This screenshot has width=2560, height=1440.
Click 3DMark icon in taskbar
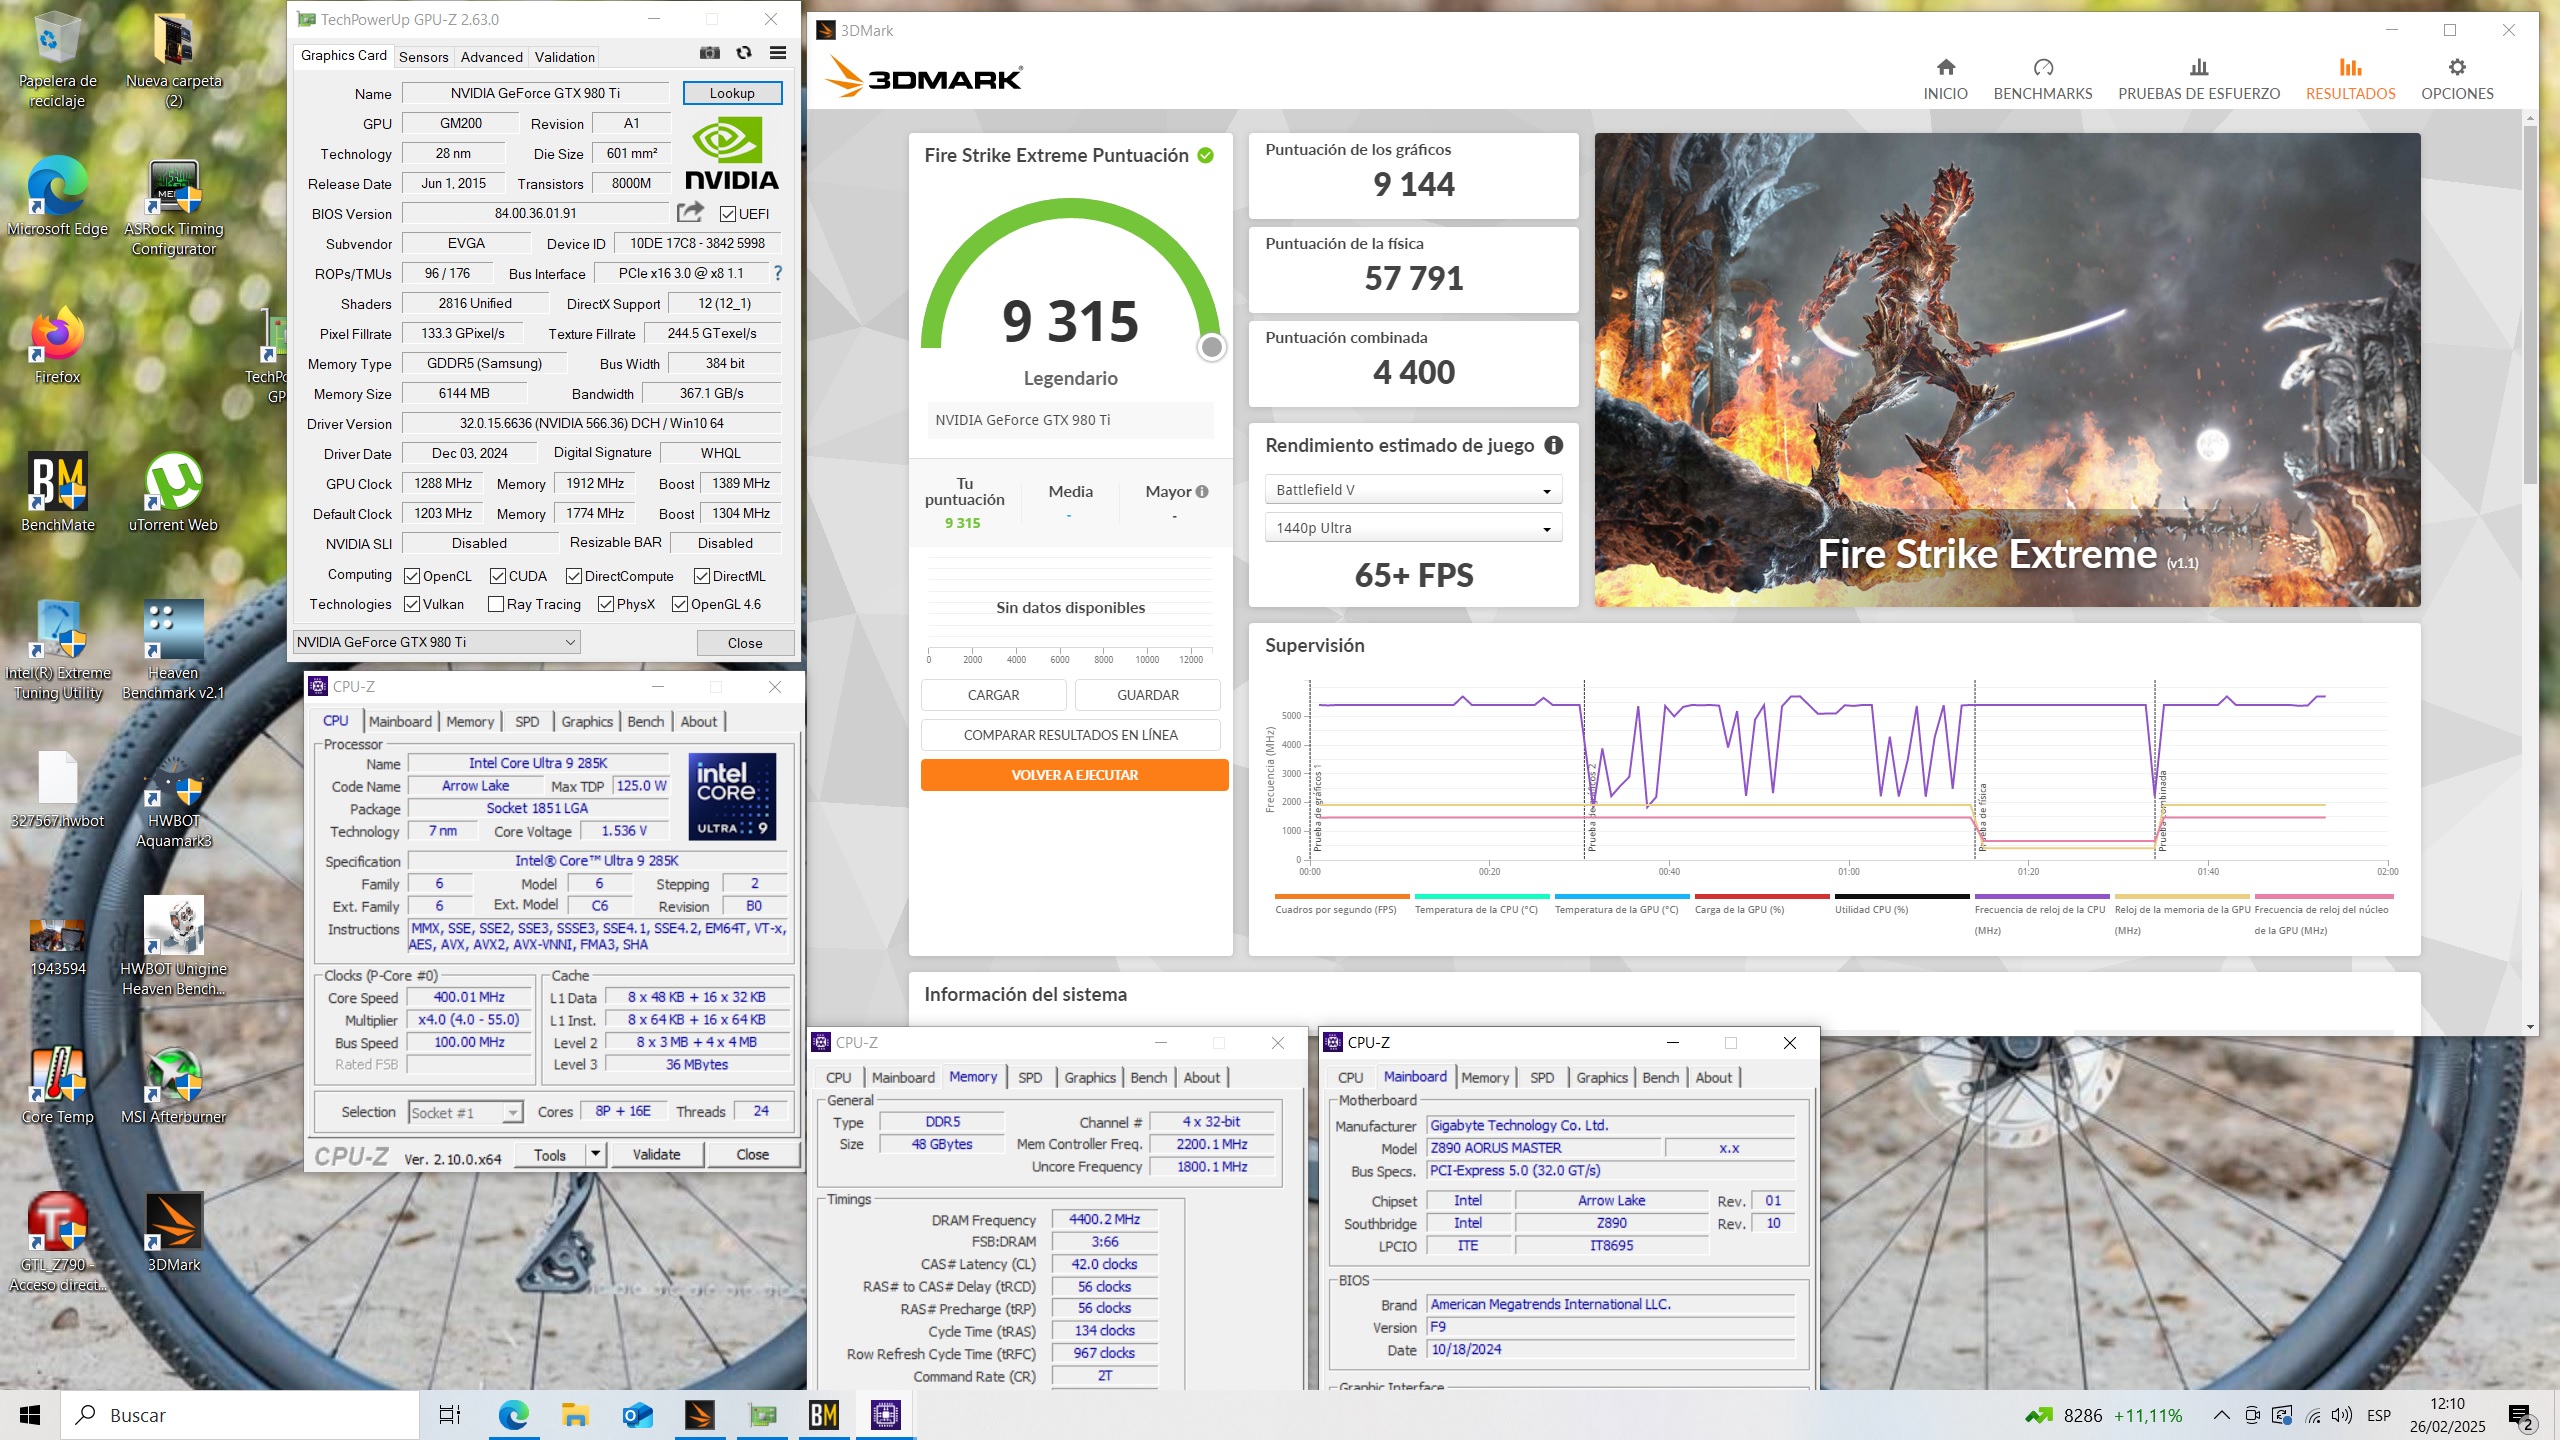click(699, 1415)
